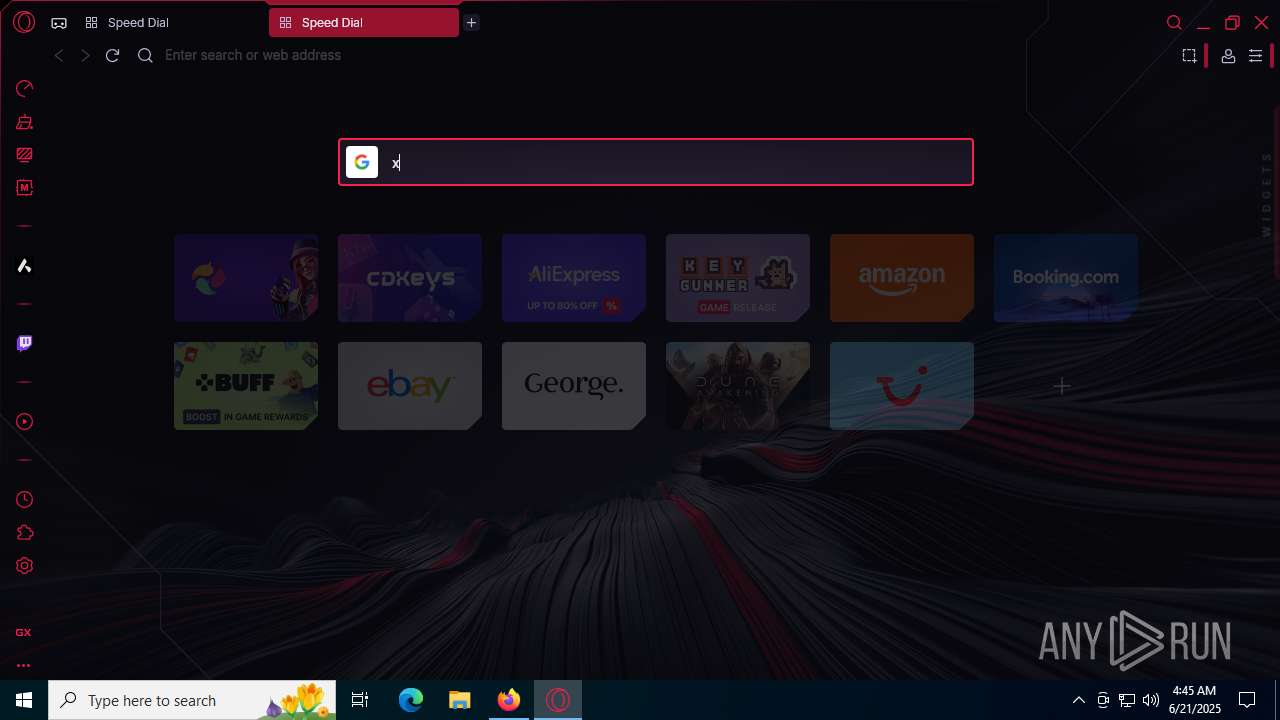Image resolution: width=1280 pixels, height=720 pixels.
Task: Open the Player sidebar icon
Action: (24, 421)
